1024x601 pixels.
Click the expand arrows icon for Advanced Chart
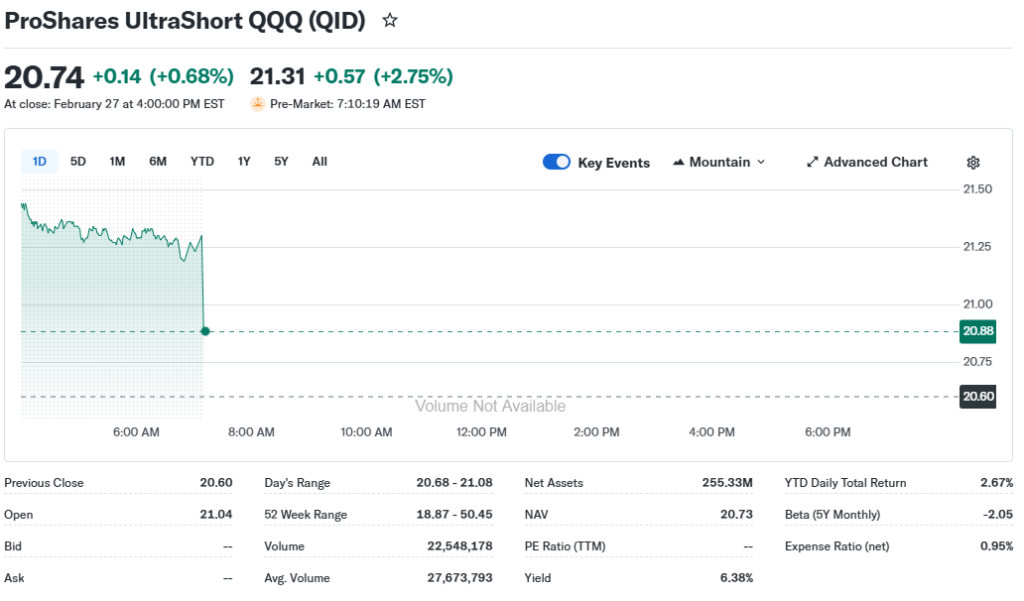click(x=813, y=162)
